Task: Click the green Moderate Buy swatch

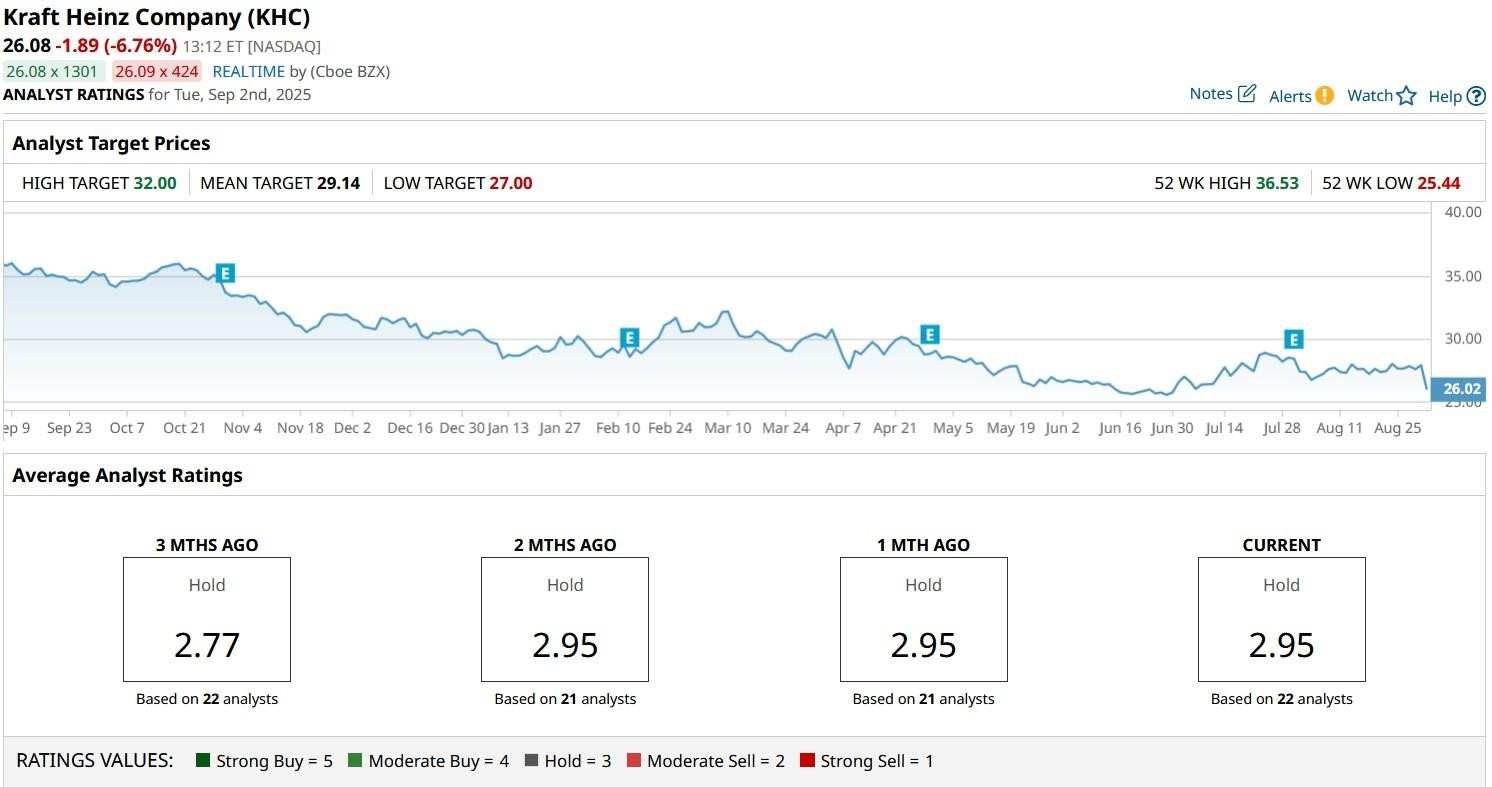Action: click(x=355, y=761)
